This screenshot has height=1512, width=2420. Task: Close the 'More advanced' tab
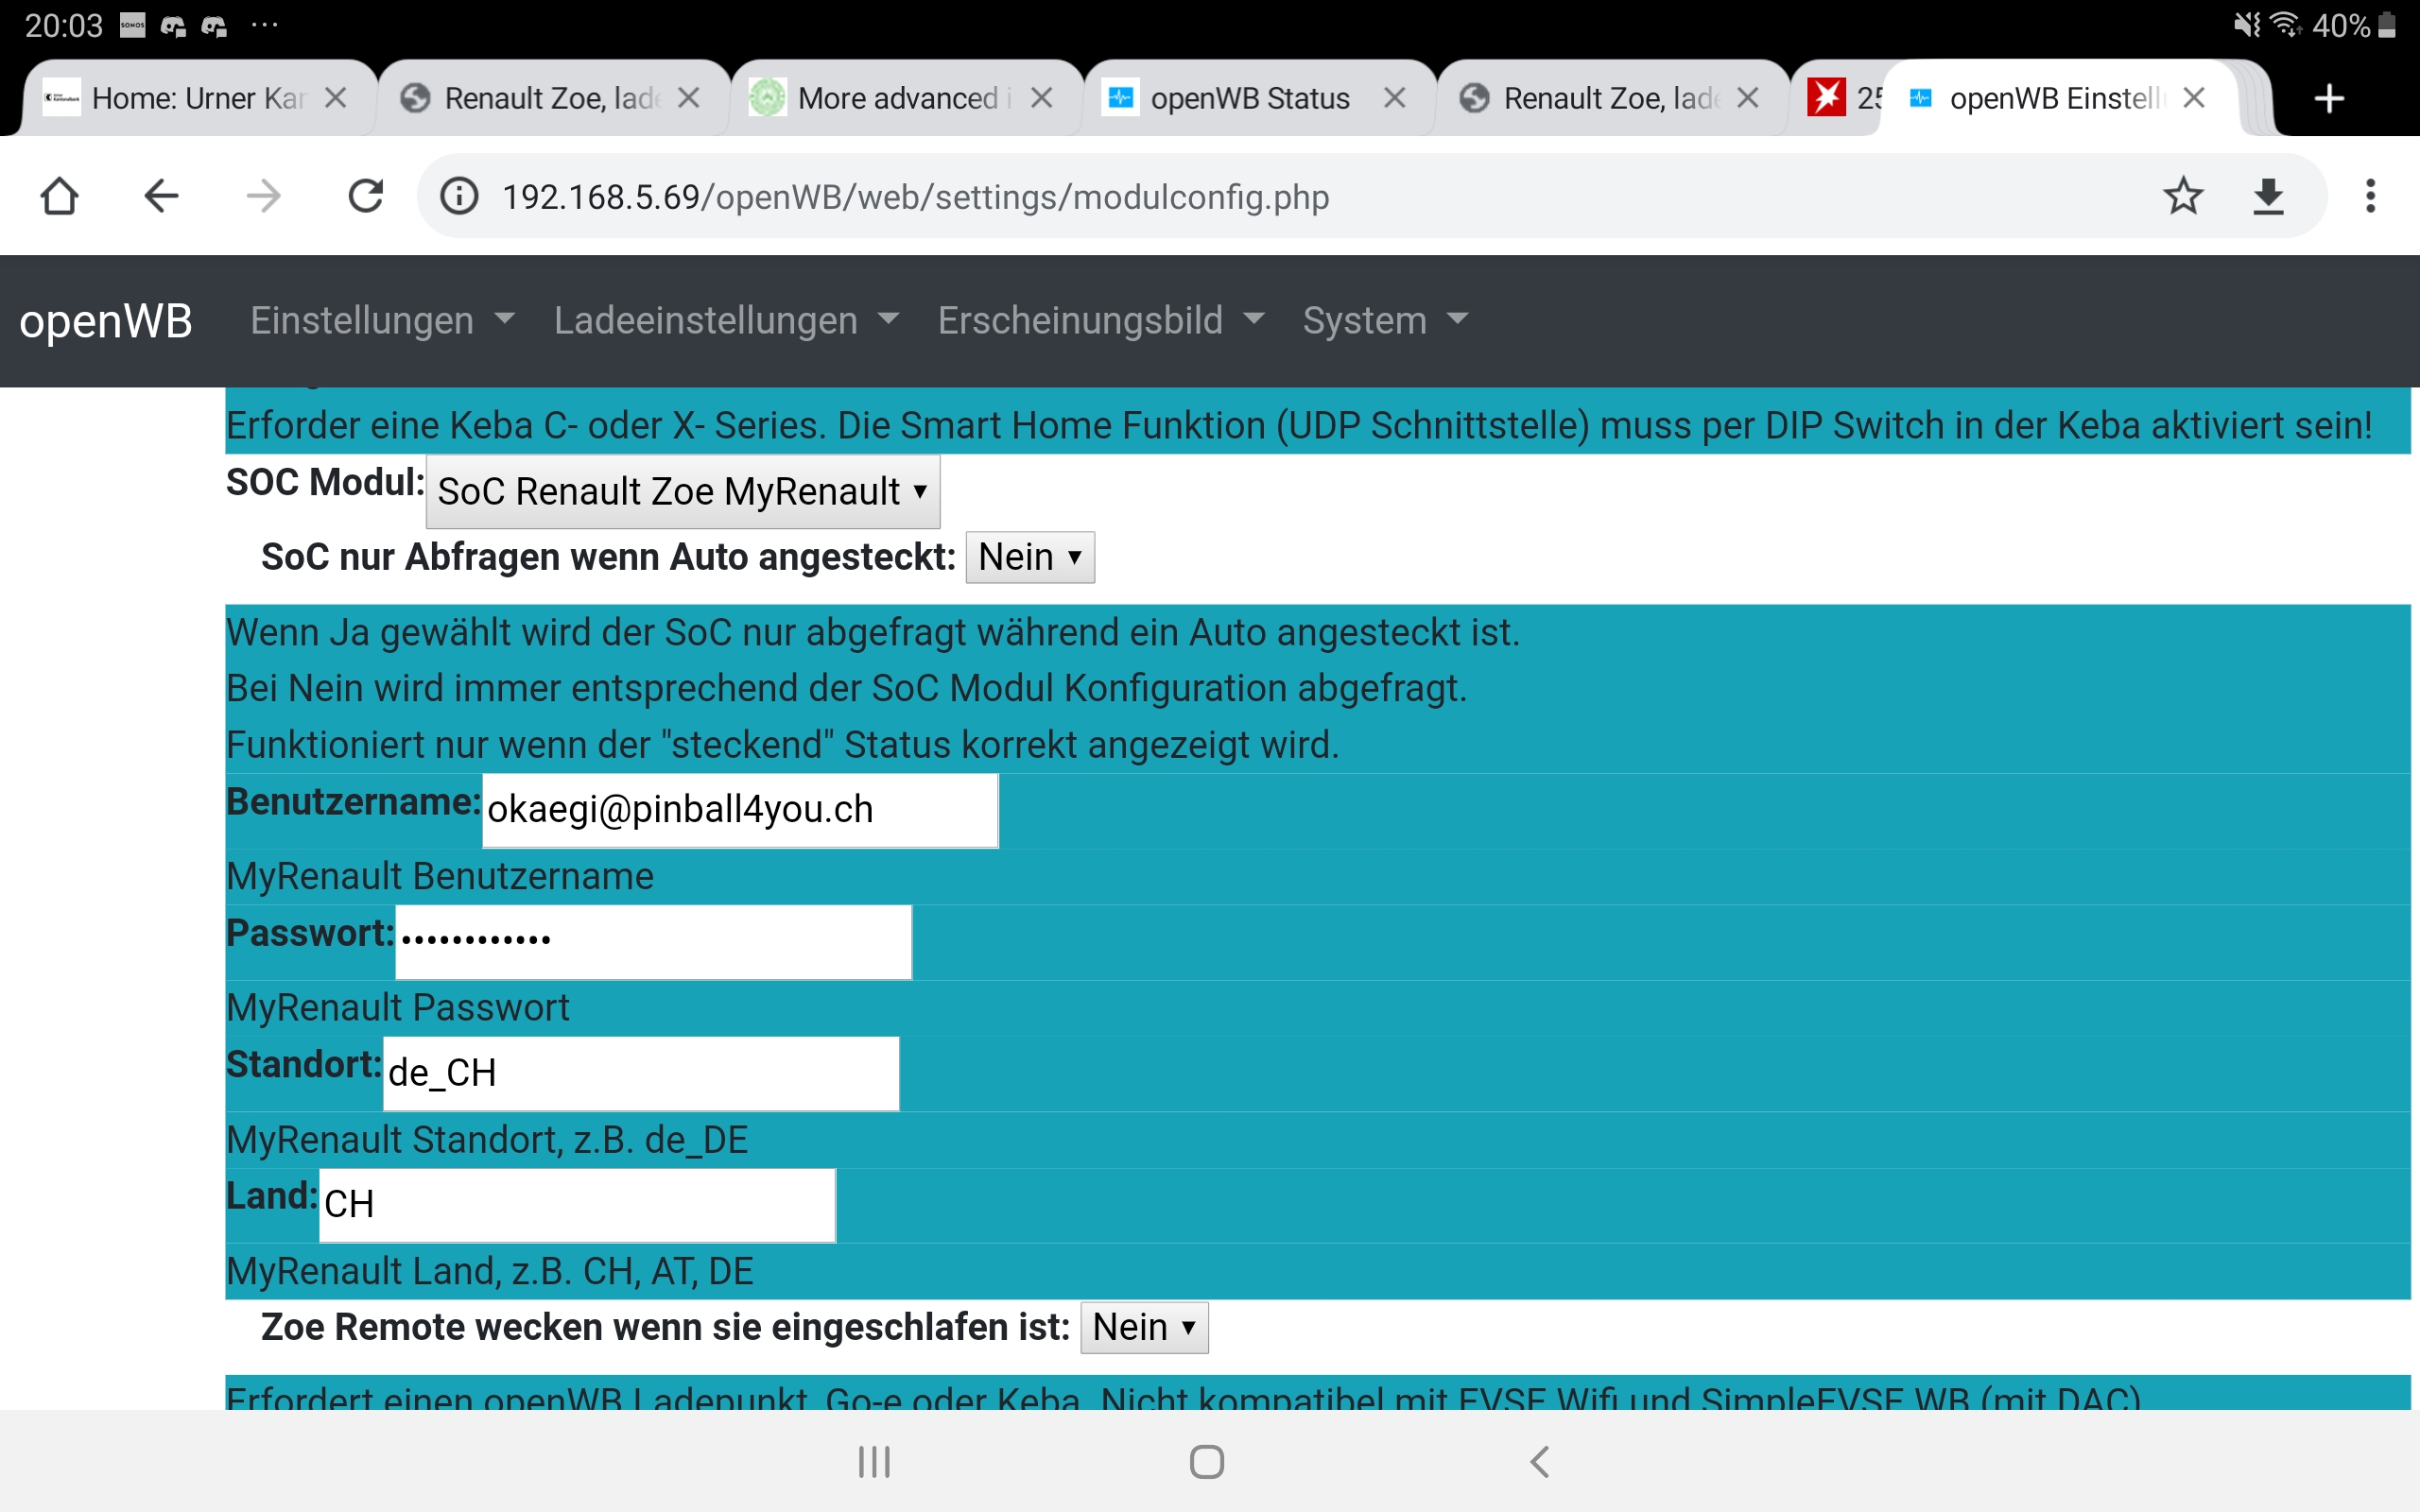coord(1041,99)
